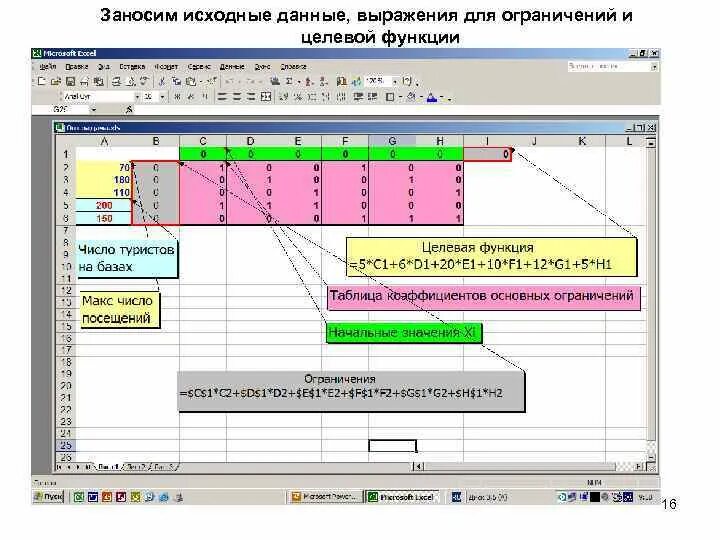Apply the fill color bucket swatch
Screen dimensions: 720x540
(411, 97)
